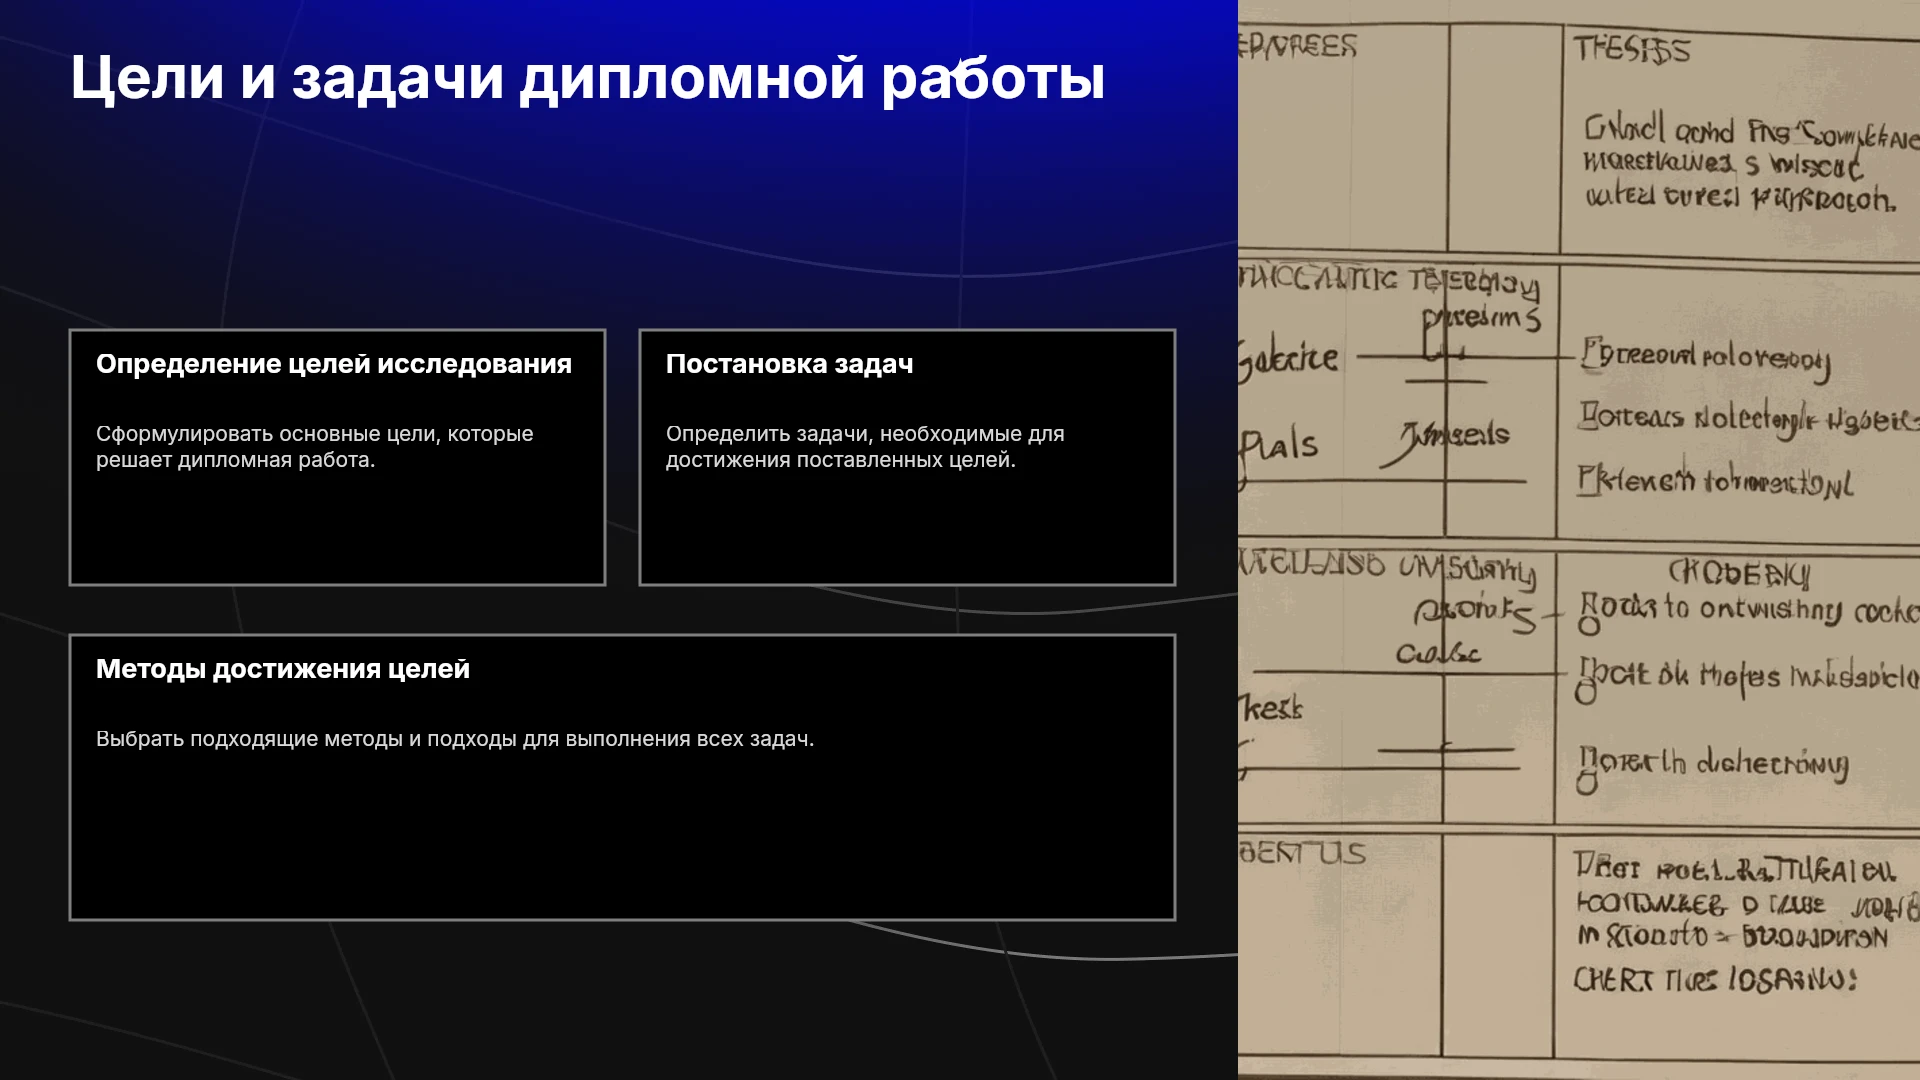Viewport: 1920px width, 1080px height.
Task: Click the handwritten word "kesk" in left column
Action: pyautogui.click(x=1272, y=708)
